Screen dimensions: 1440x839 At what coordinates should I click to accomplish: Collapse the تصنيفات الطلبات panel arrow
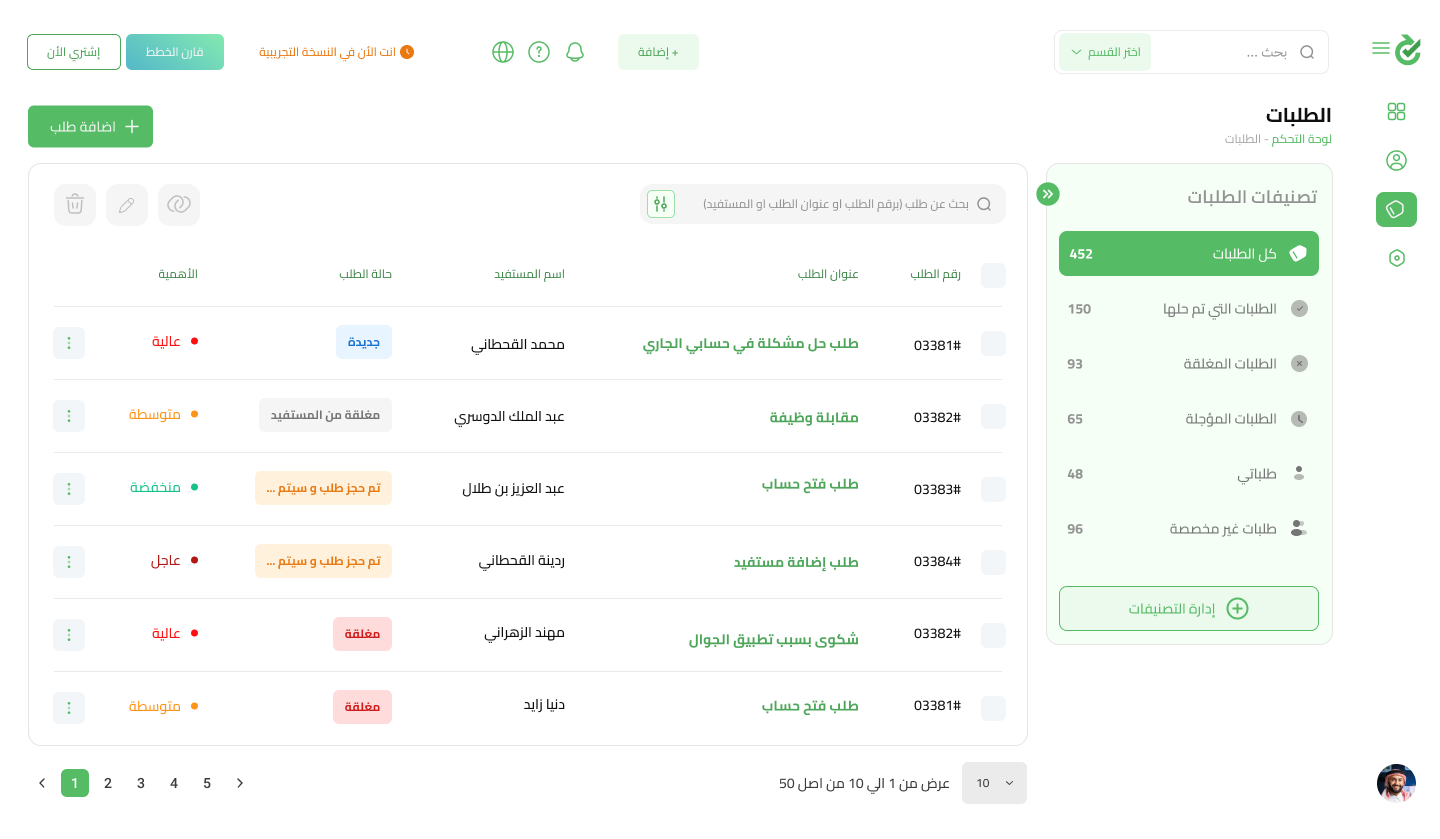(x=1048, y=194)
